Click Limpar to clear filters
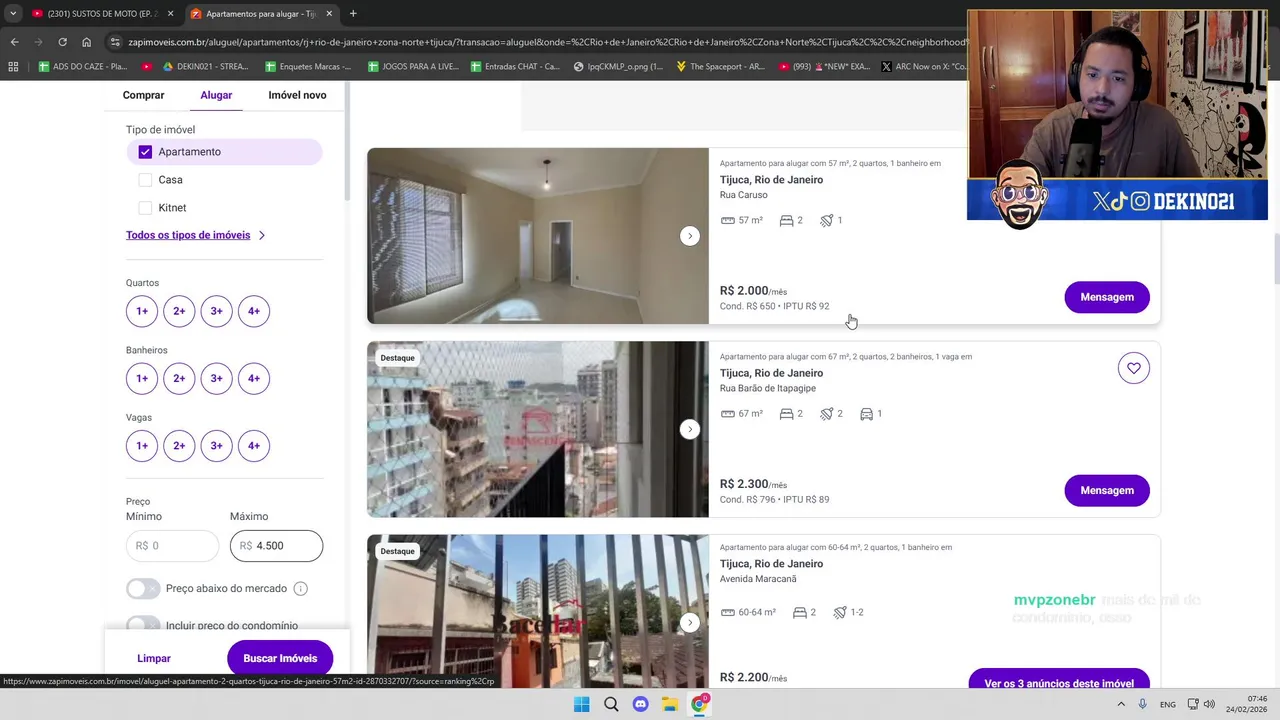 tap(154, 658)
